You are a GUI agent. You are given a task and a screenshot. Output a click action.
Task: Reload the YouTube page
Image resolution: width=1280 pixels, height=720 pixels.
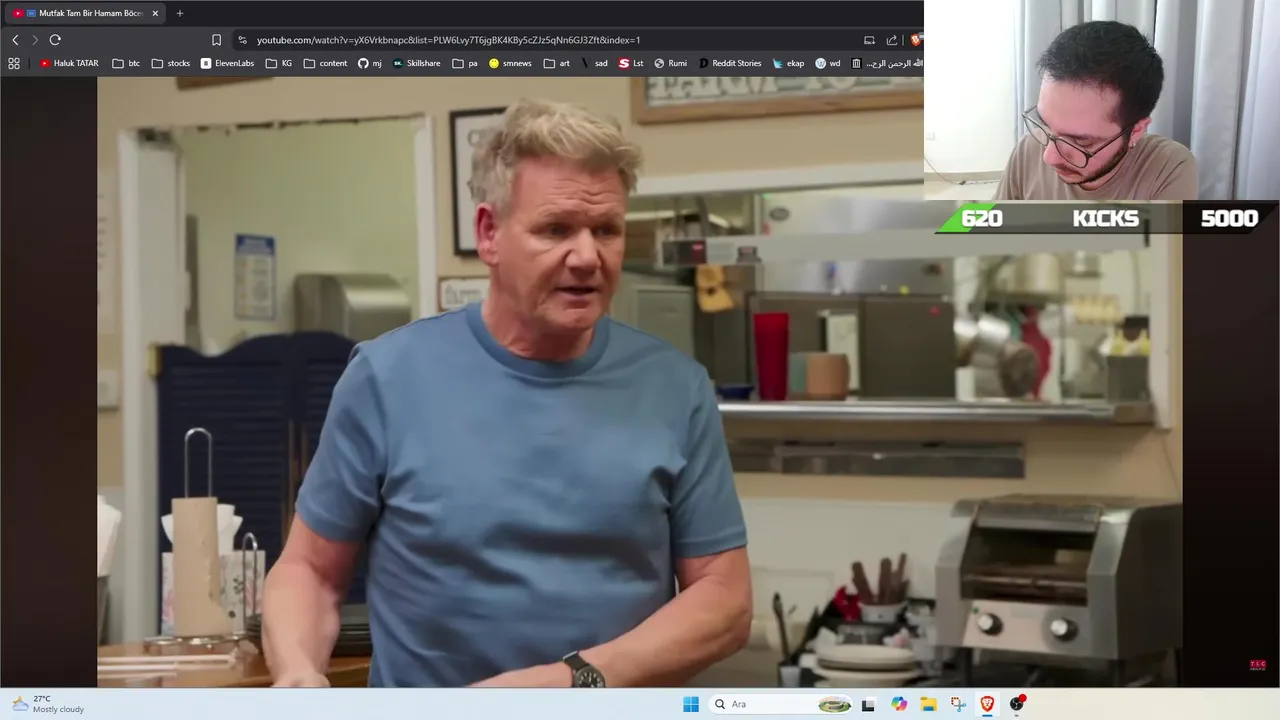[x=55, y=40]
